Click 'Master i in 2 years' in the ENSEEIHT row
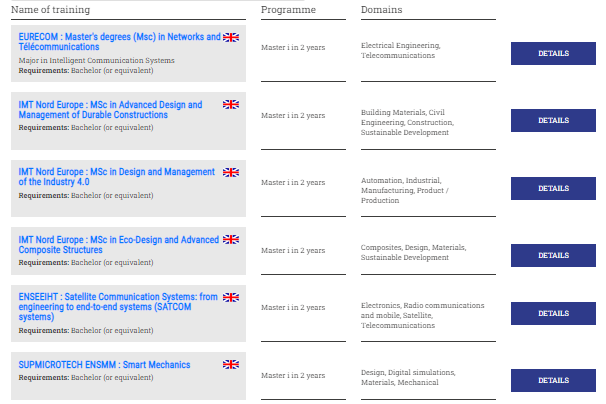The height and width of the screenshot is (404, 606). [x=293, y=307]
